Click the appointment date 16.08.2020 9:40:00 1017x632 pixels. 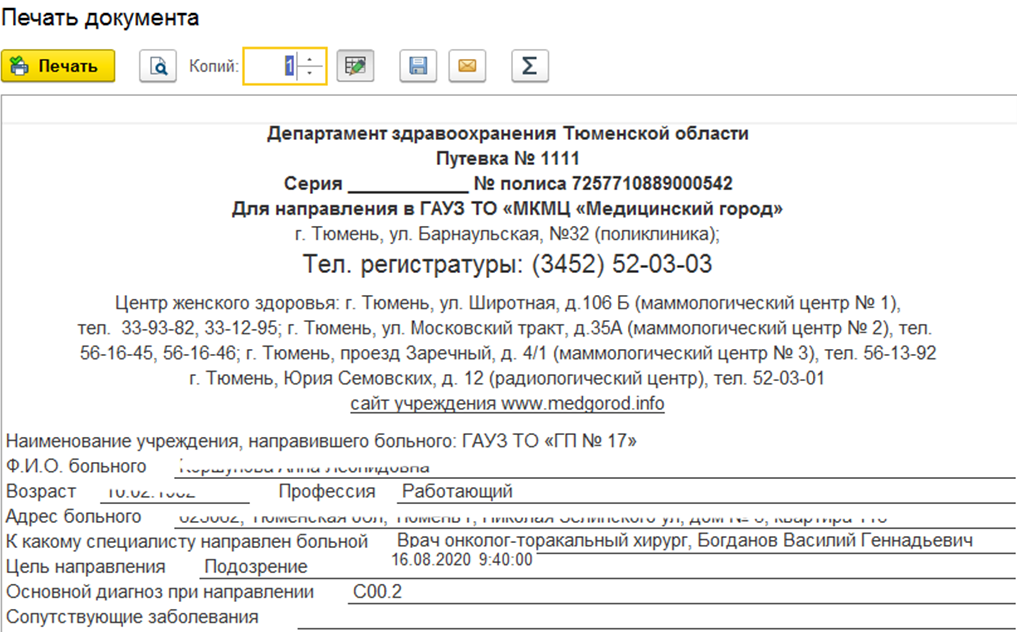462,559
